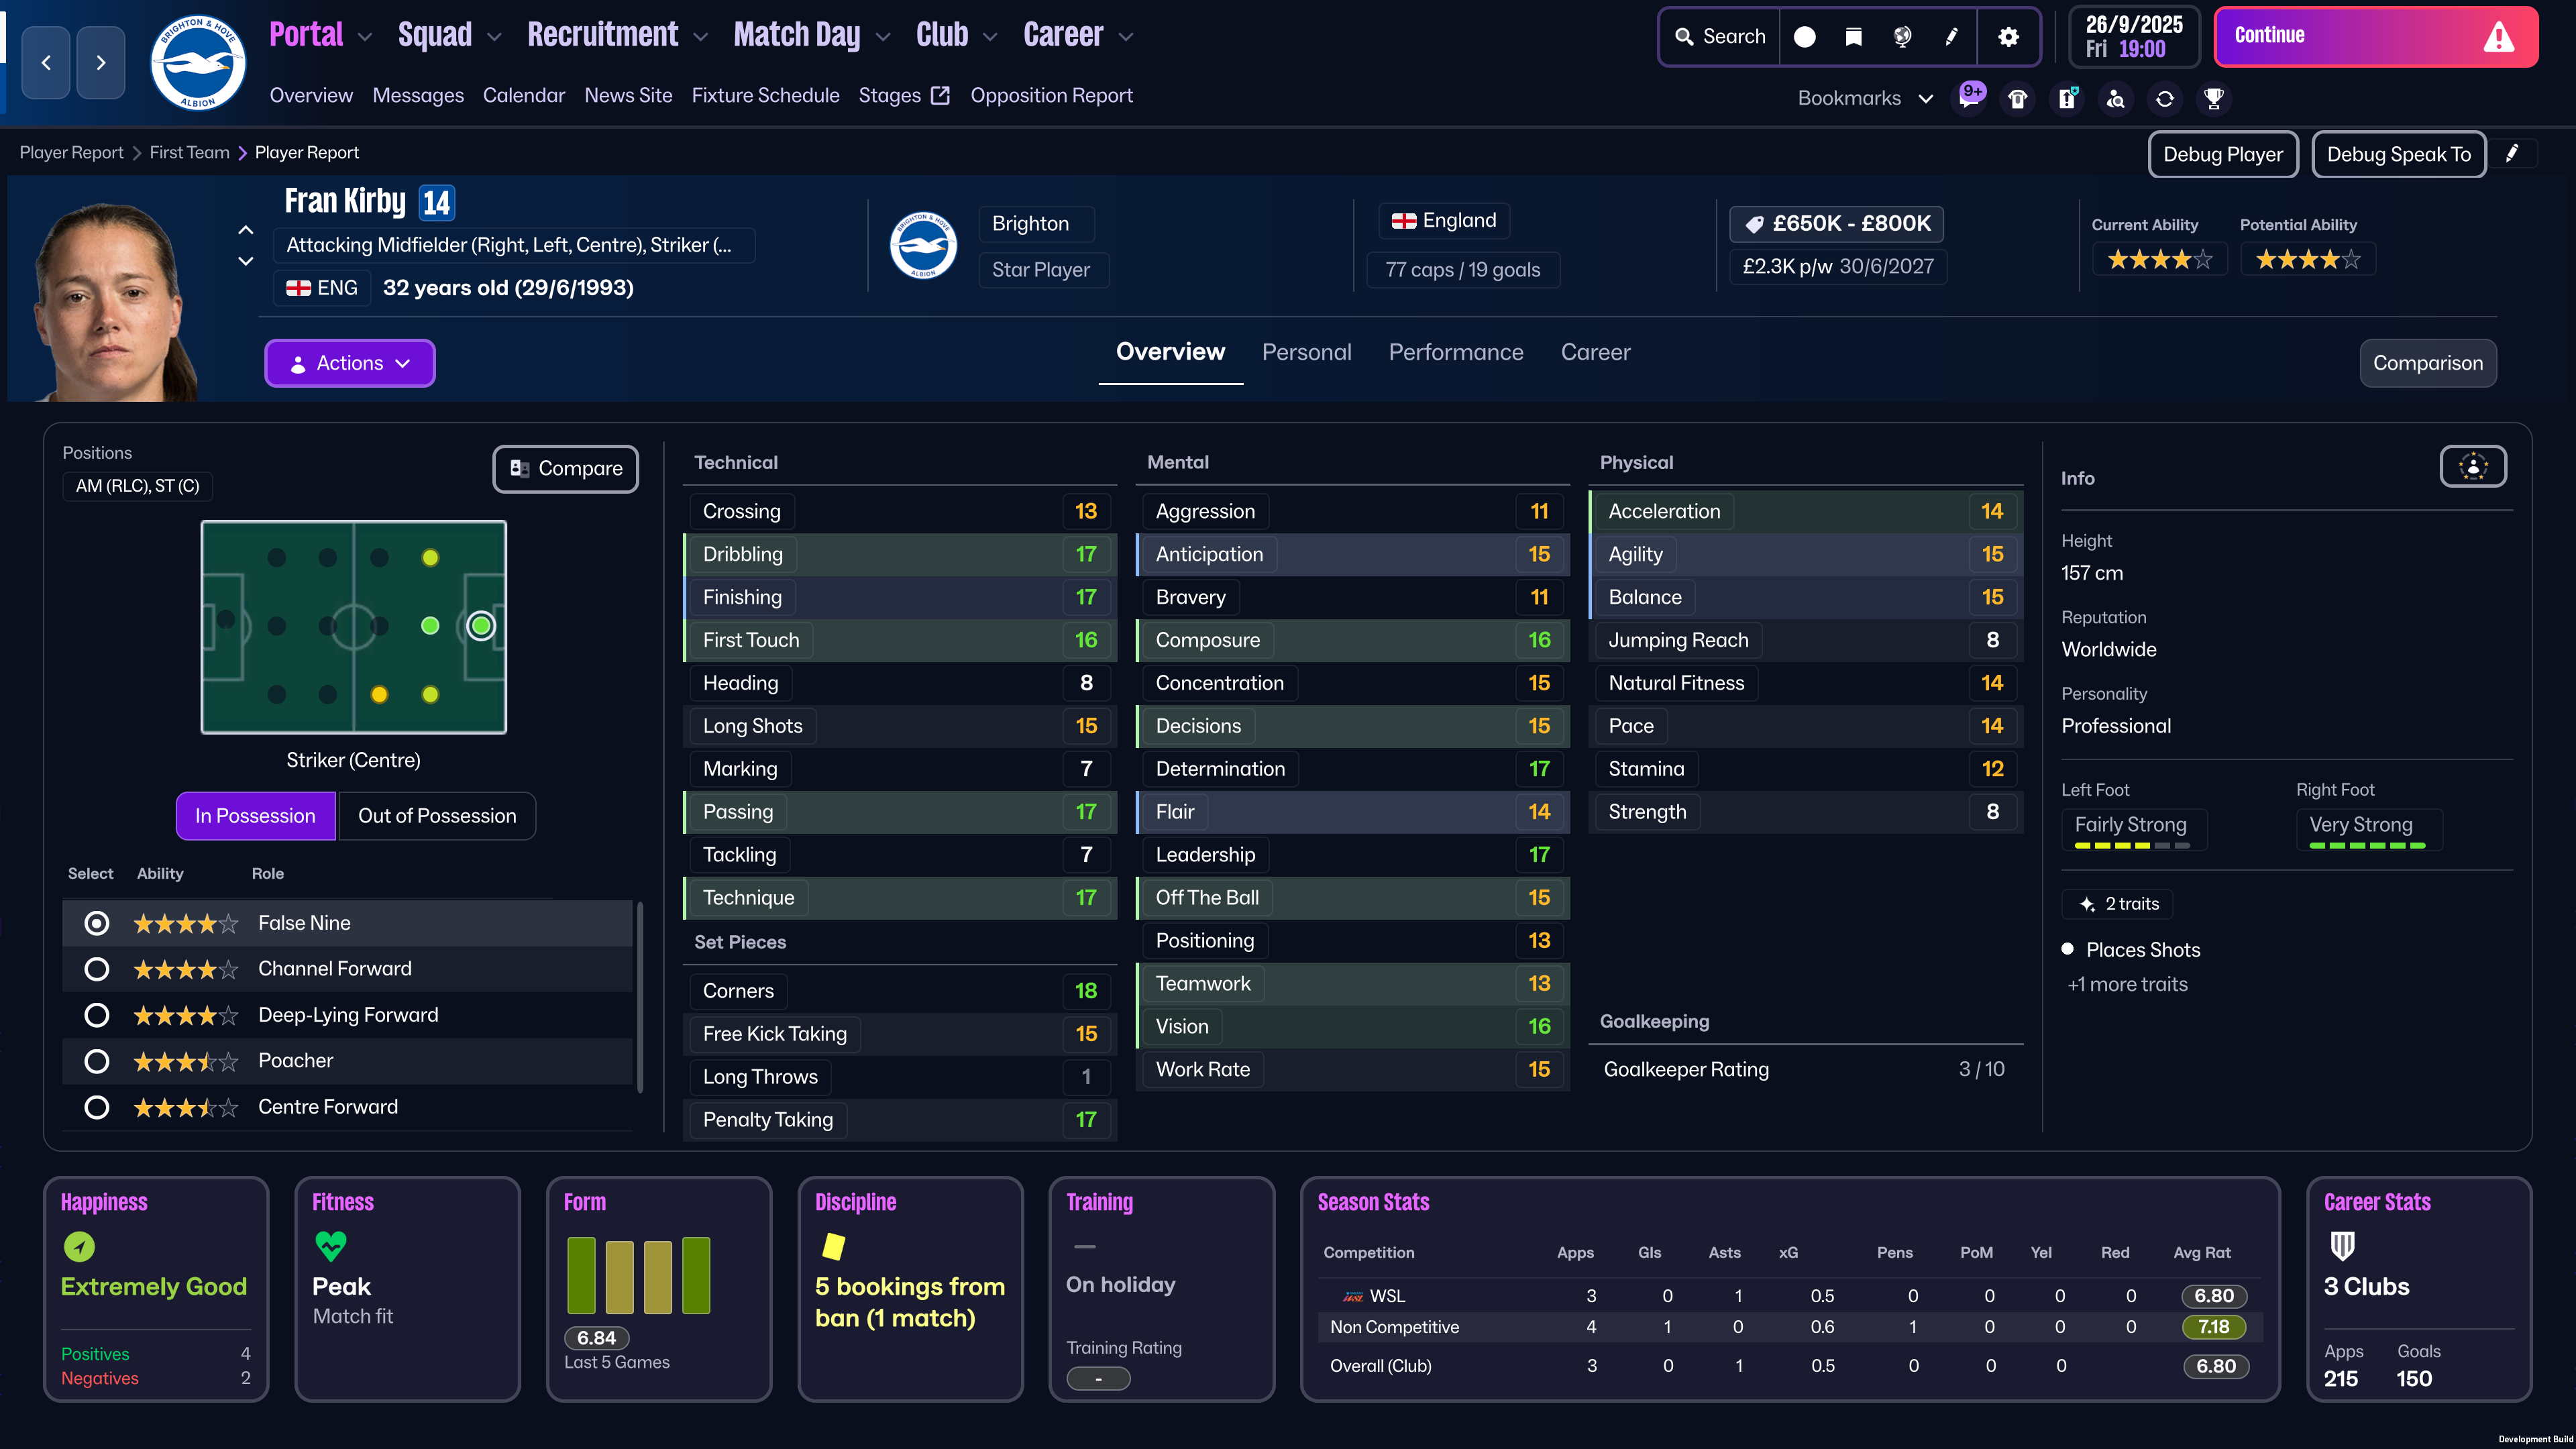This screenshot has height=1449, width=2576.
Task: Open the messages inbox icon with 9+ badge
Action: tap(1969, 98)
